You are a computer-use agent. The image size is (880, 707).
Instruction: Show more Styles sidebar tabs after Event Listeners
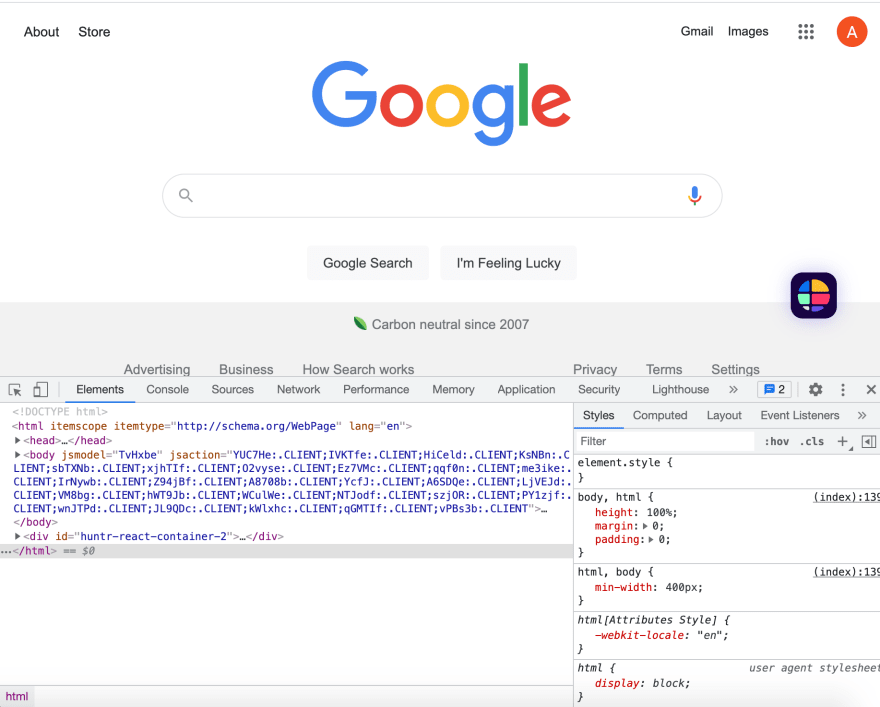[x=862, y=415]
